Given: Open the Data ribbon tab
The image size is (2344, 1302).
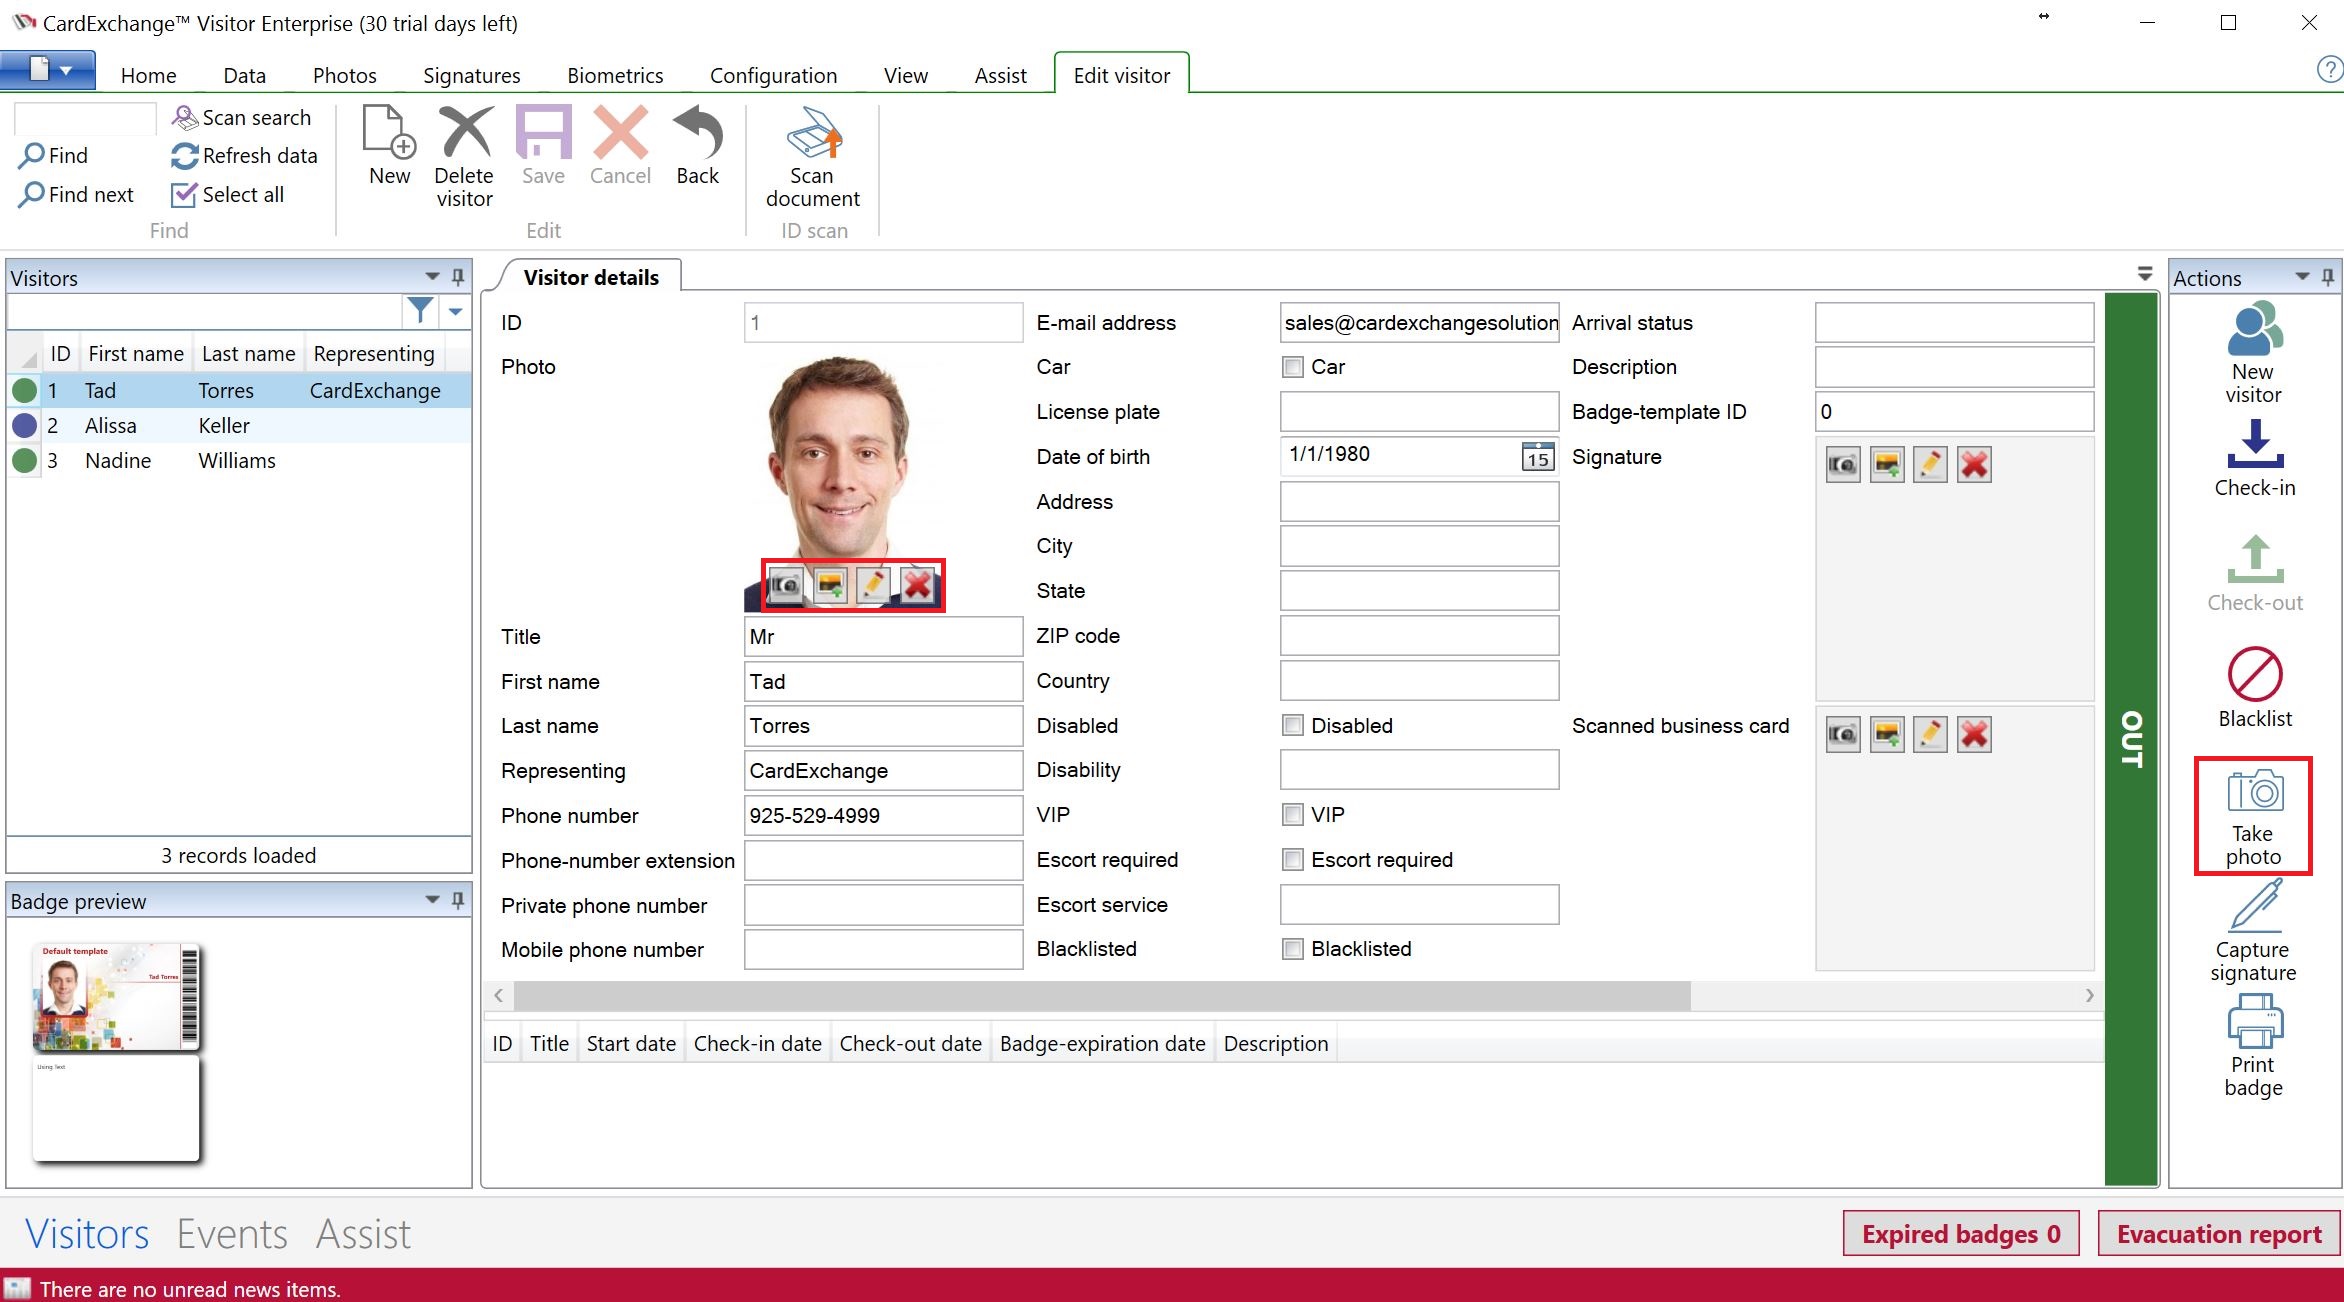Looking at the screenshot, I should pos(244,75).
